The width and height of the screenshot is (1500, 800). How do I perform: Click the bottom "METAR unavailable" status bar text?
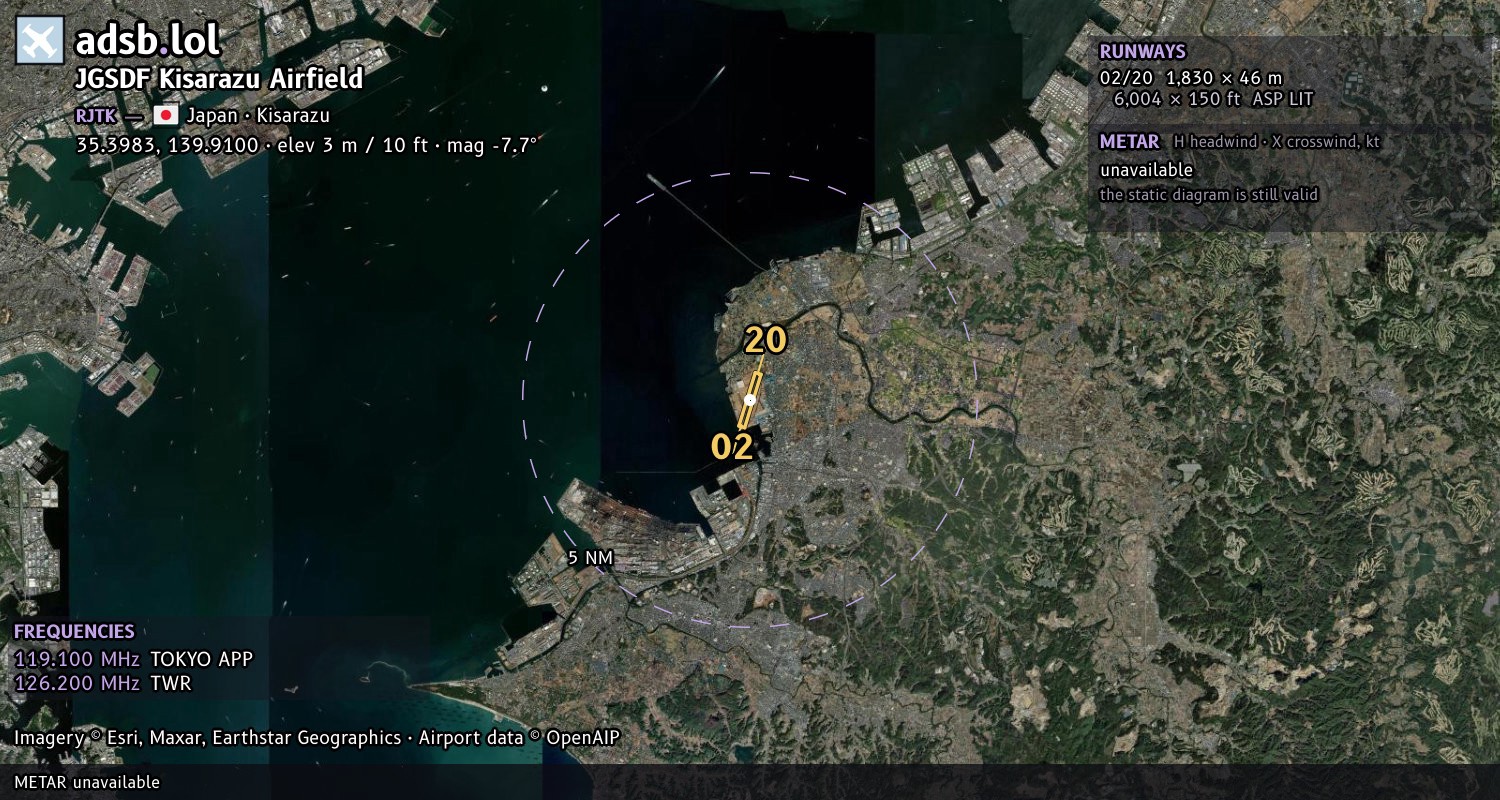pyautogui.click(x=87, y=782)
